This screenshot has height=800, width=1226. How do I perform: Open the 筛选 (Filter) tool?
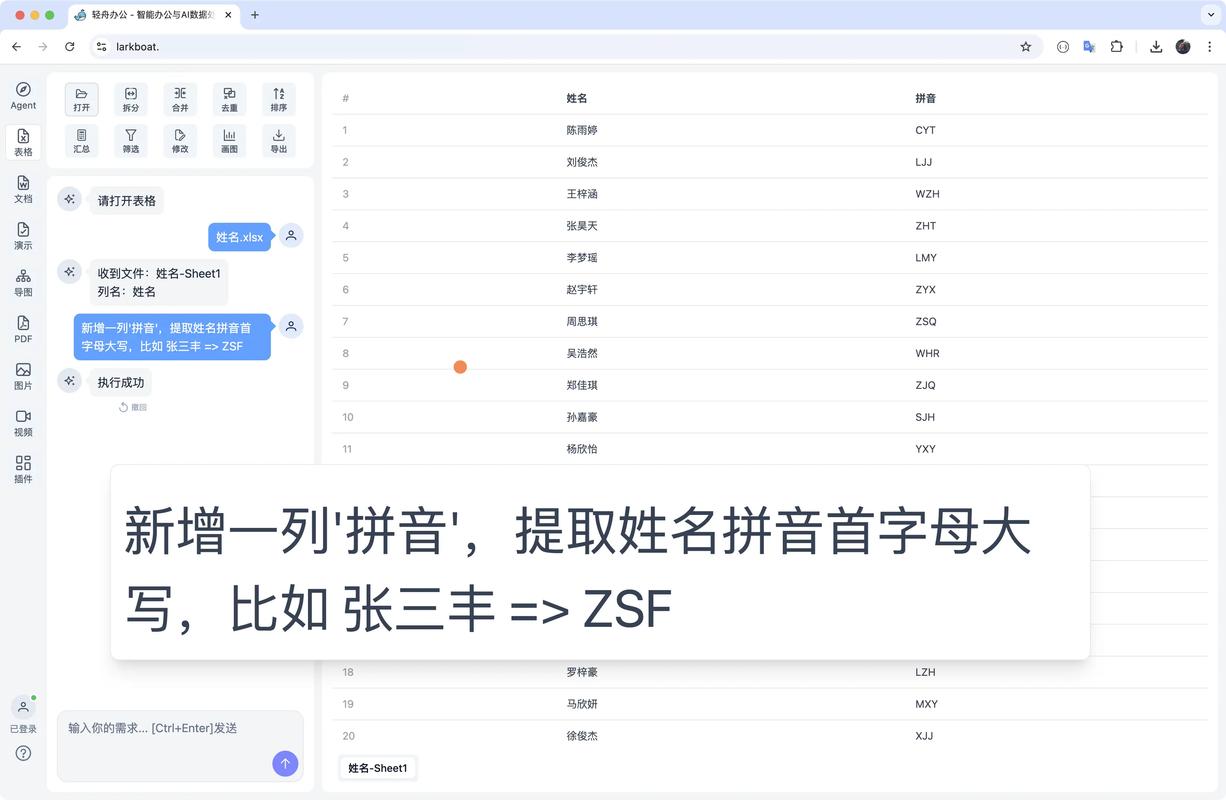[130, 140]
